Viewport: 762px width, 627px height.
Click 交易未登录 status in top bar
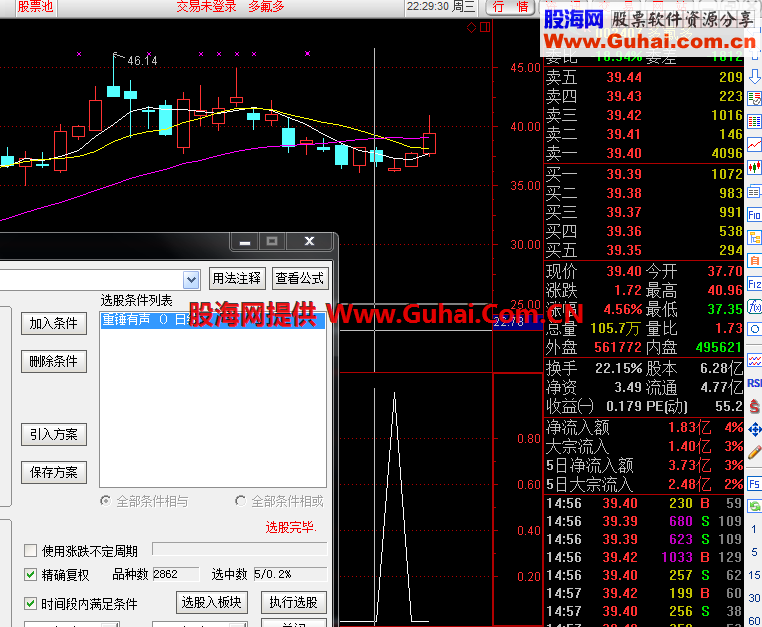coord(207,6)
